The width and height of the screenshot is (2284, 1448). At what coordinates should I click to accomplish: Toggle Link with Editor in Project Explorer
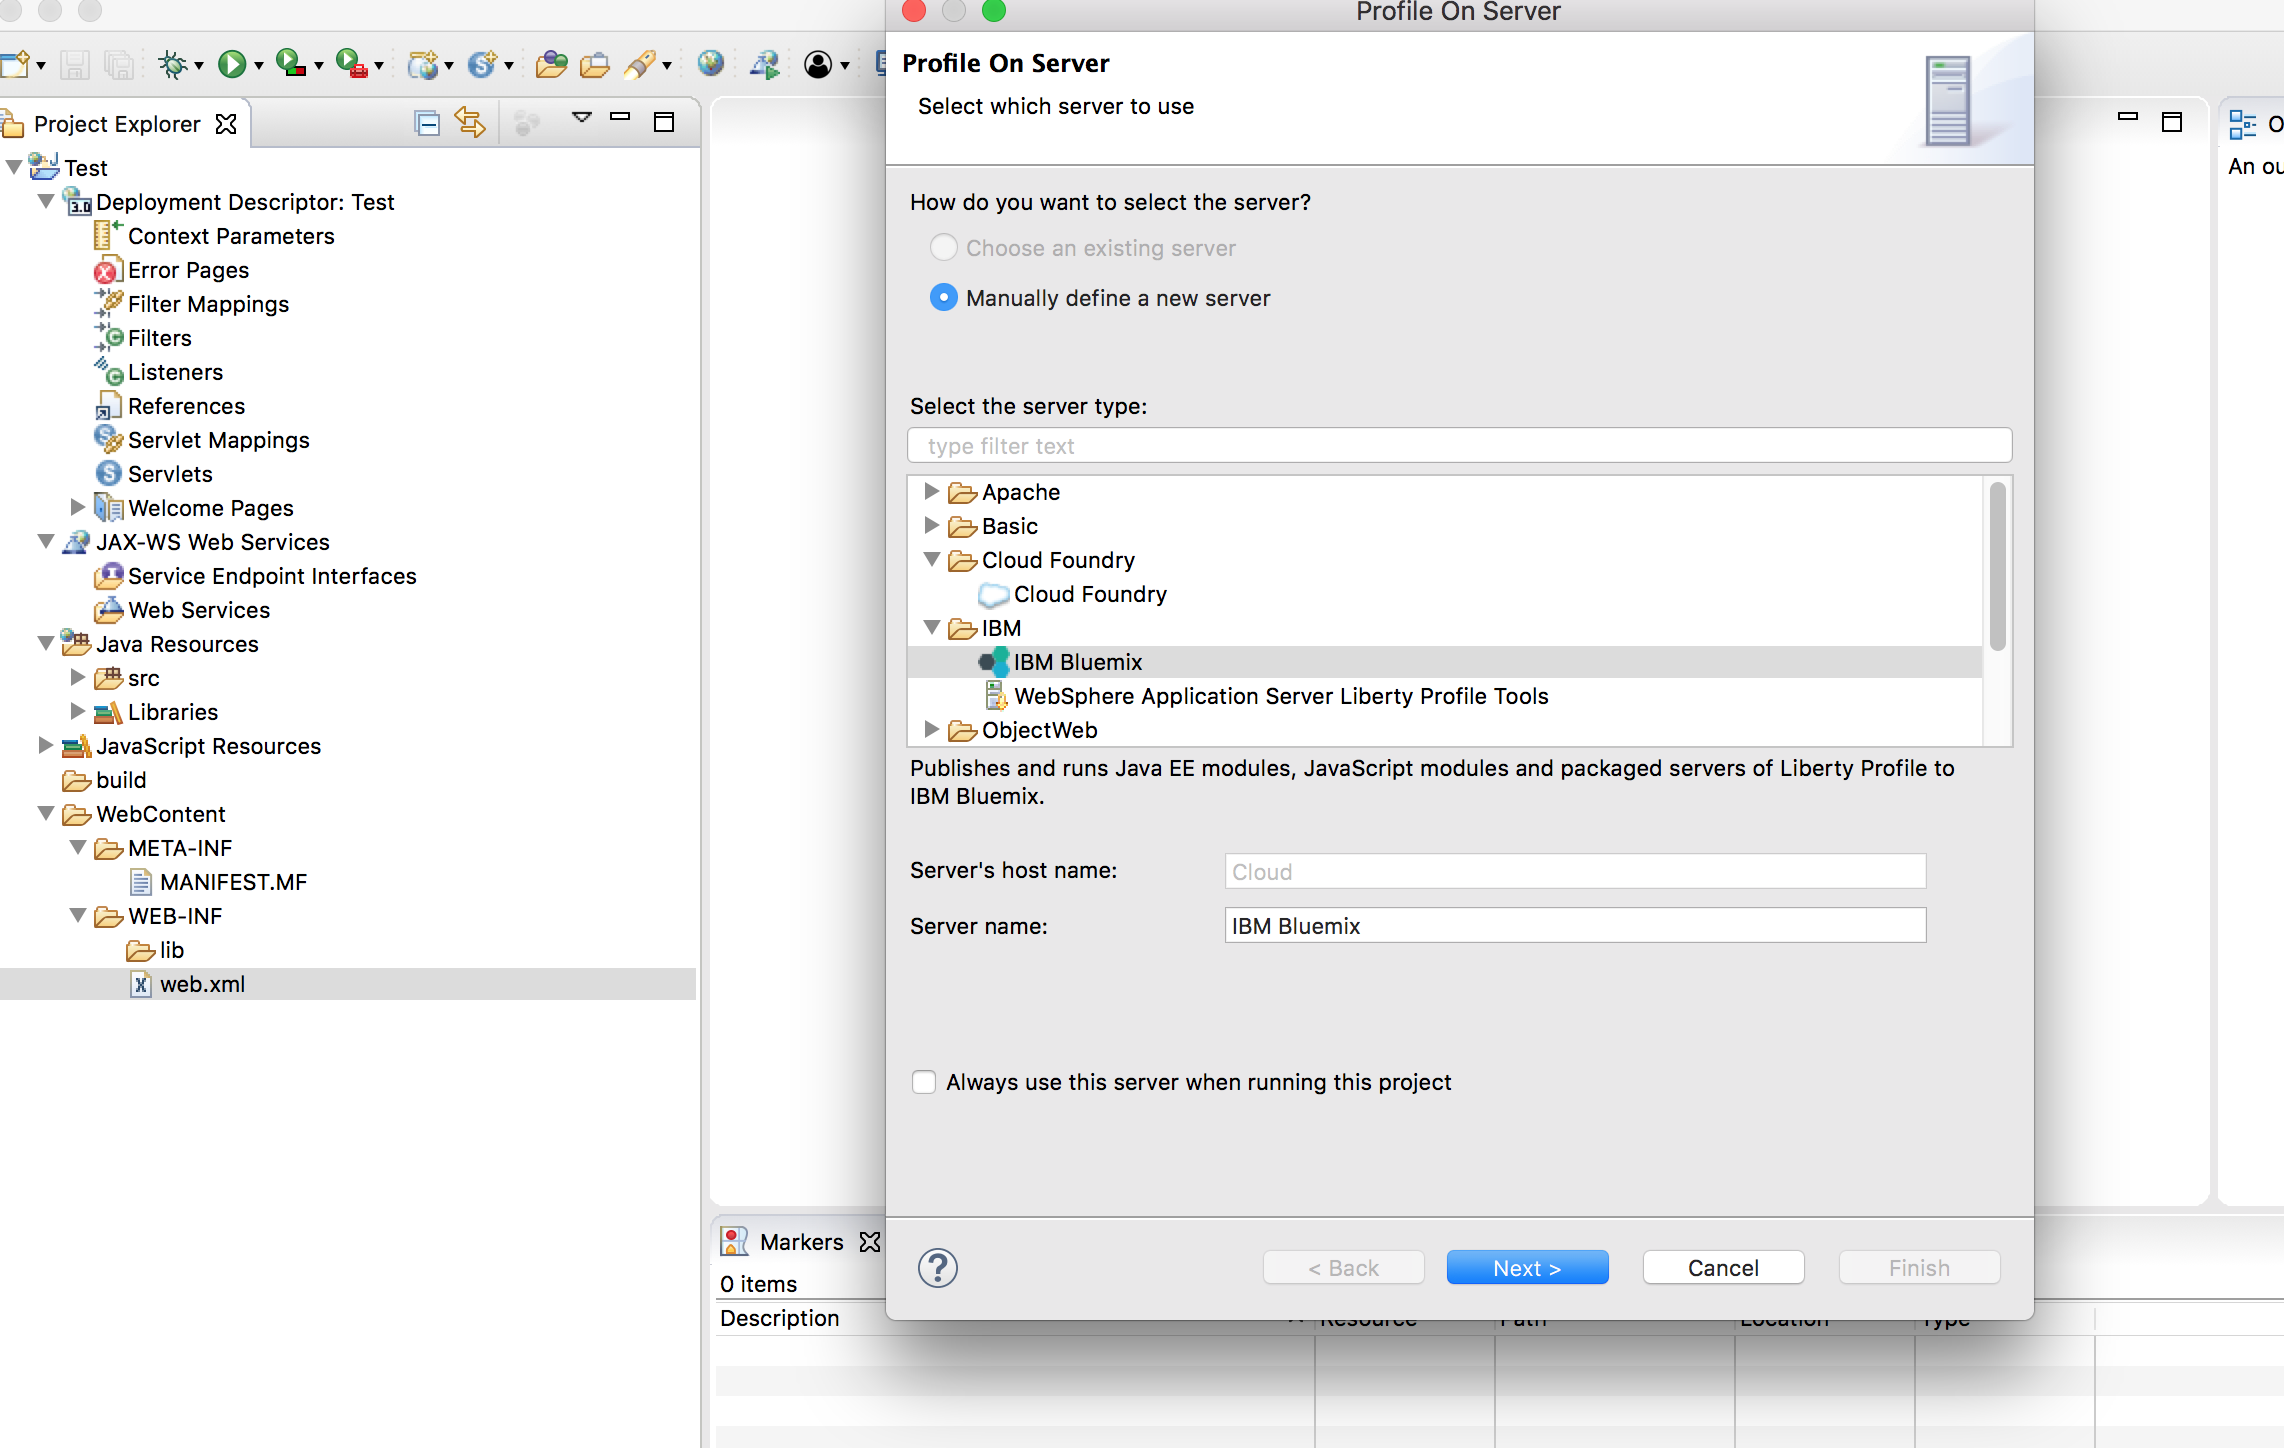tap(470, 122)
